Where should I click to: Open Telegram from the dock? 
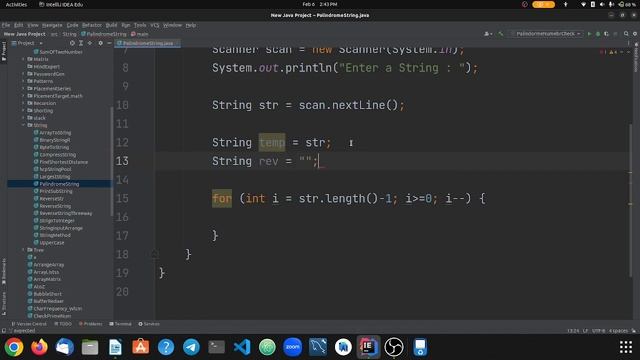(x=191, y=347)
